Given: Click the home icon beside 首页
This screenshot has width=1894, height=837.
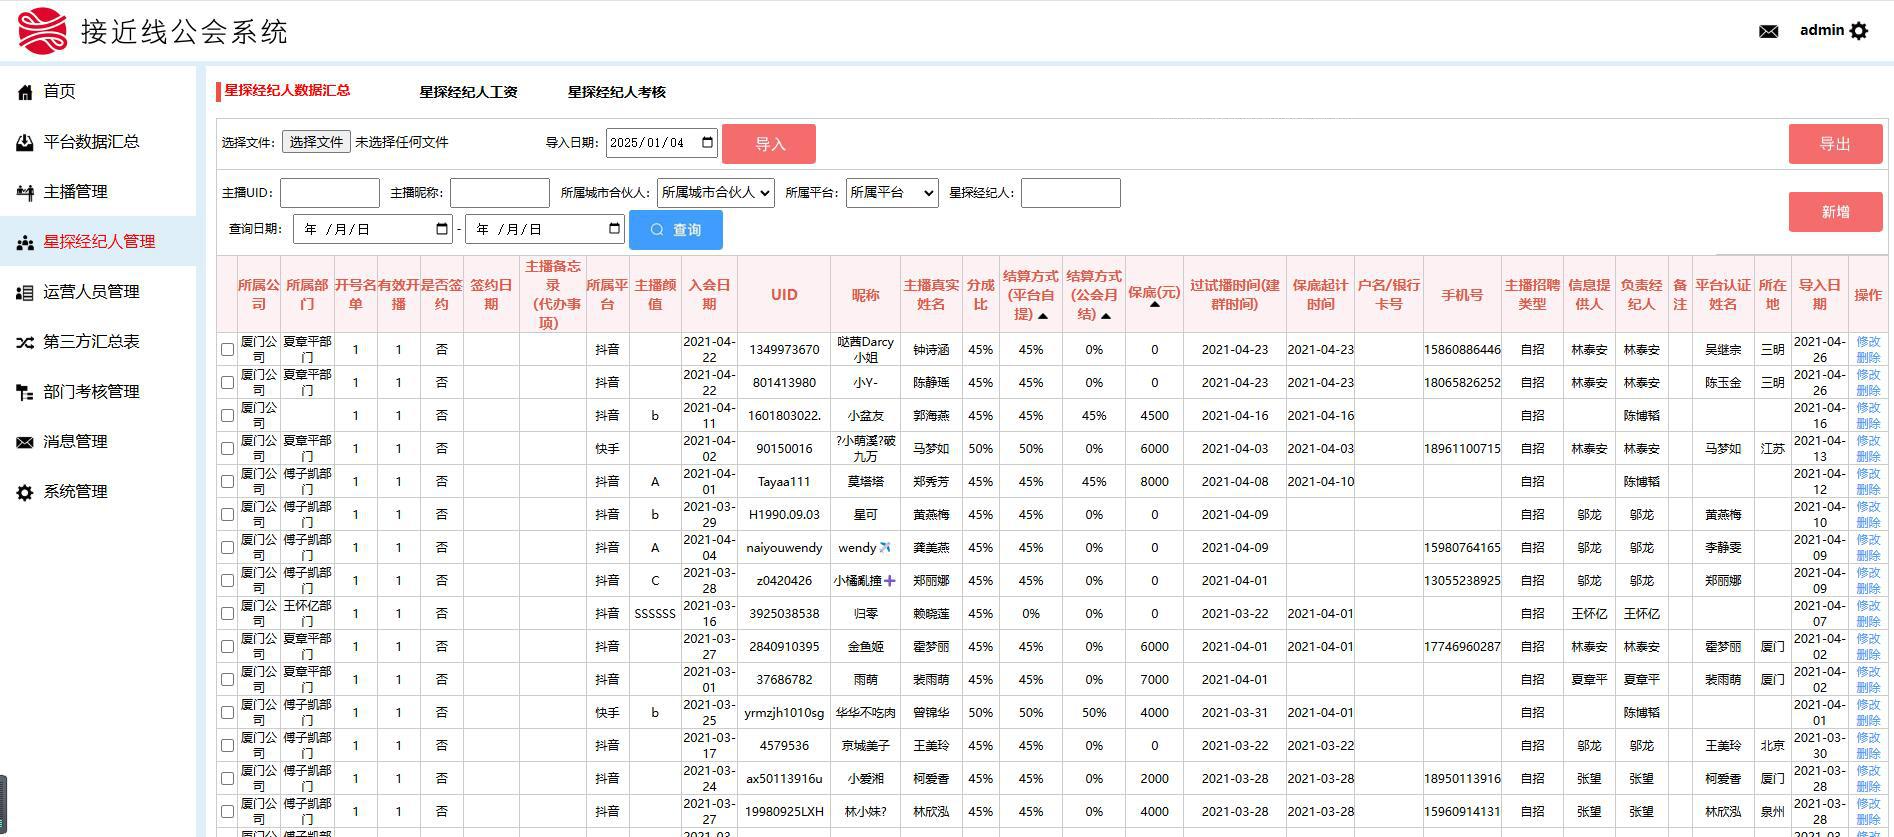Looking at the screenshot, I should click(x=25, y=92).
